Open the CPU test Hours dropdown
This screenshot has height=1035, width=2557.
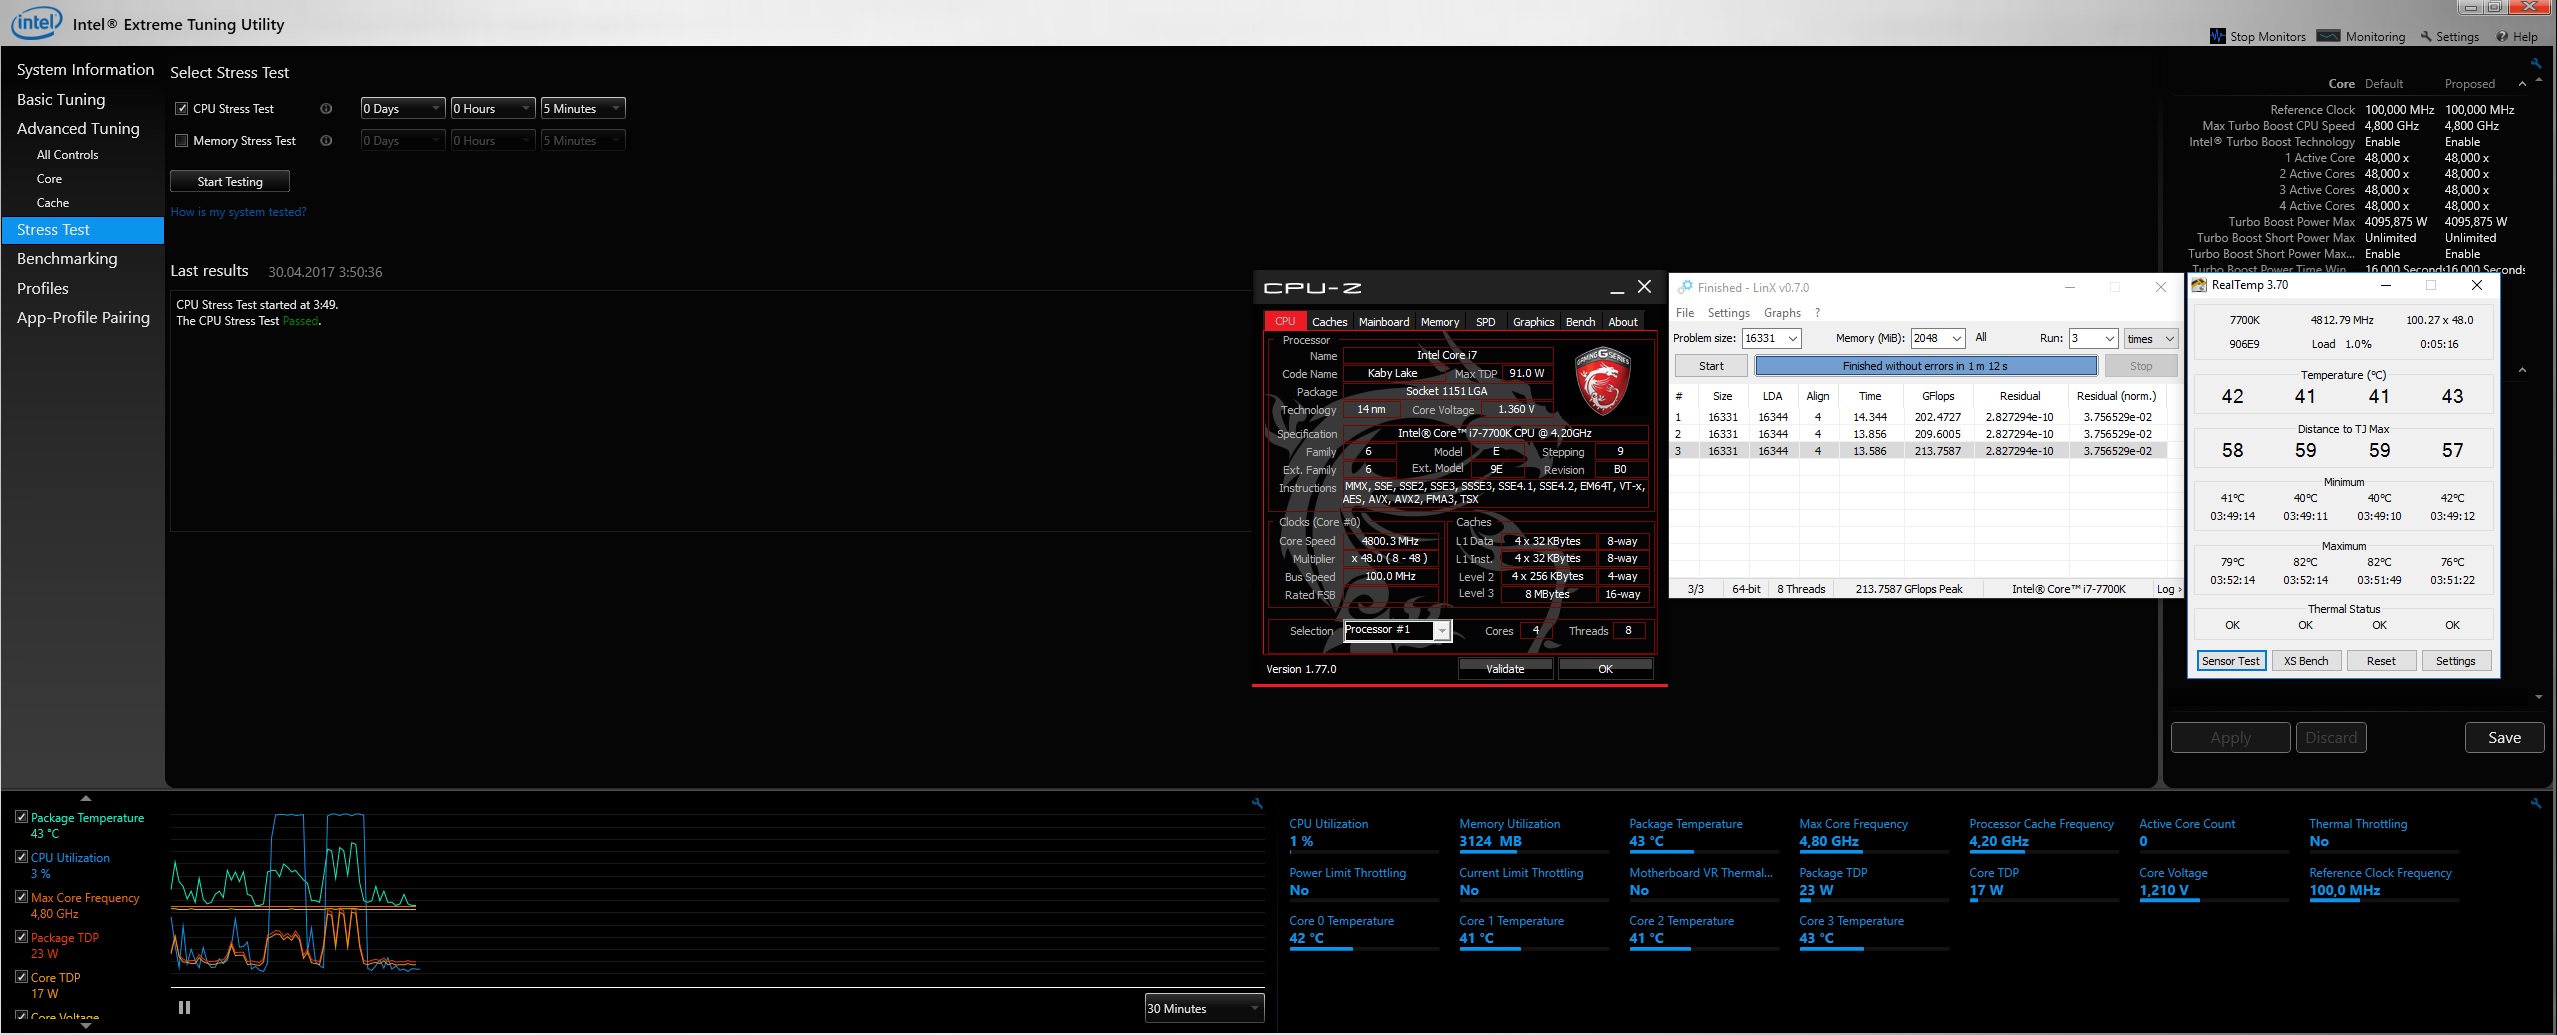coord(493,109)
